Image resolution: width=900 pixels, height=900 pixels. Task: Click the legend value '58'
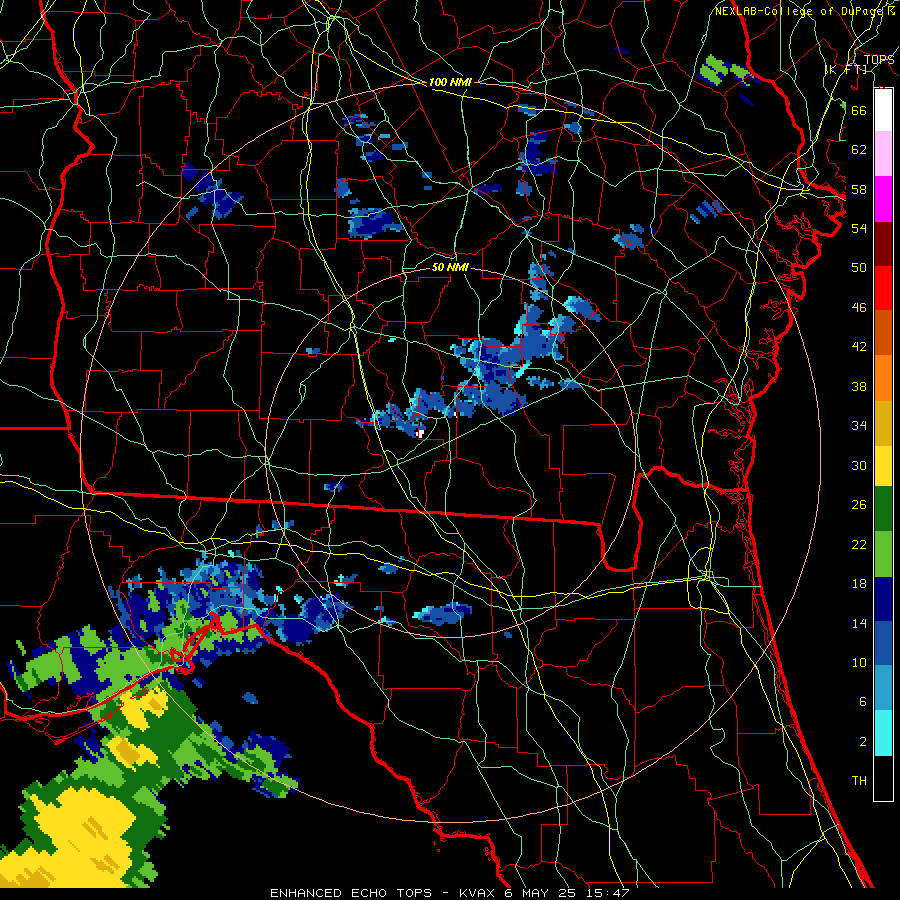tap(859, 189)
